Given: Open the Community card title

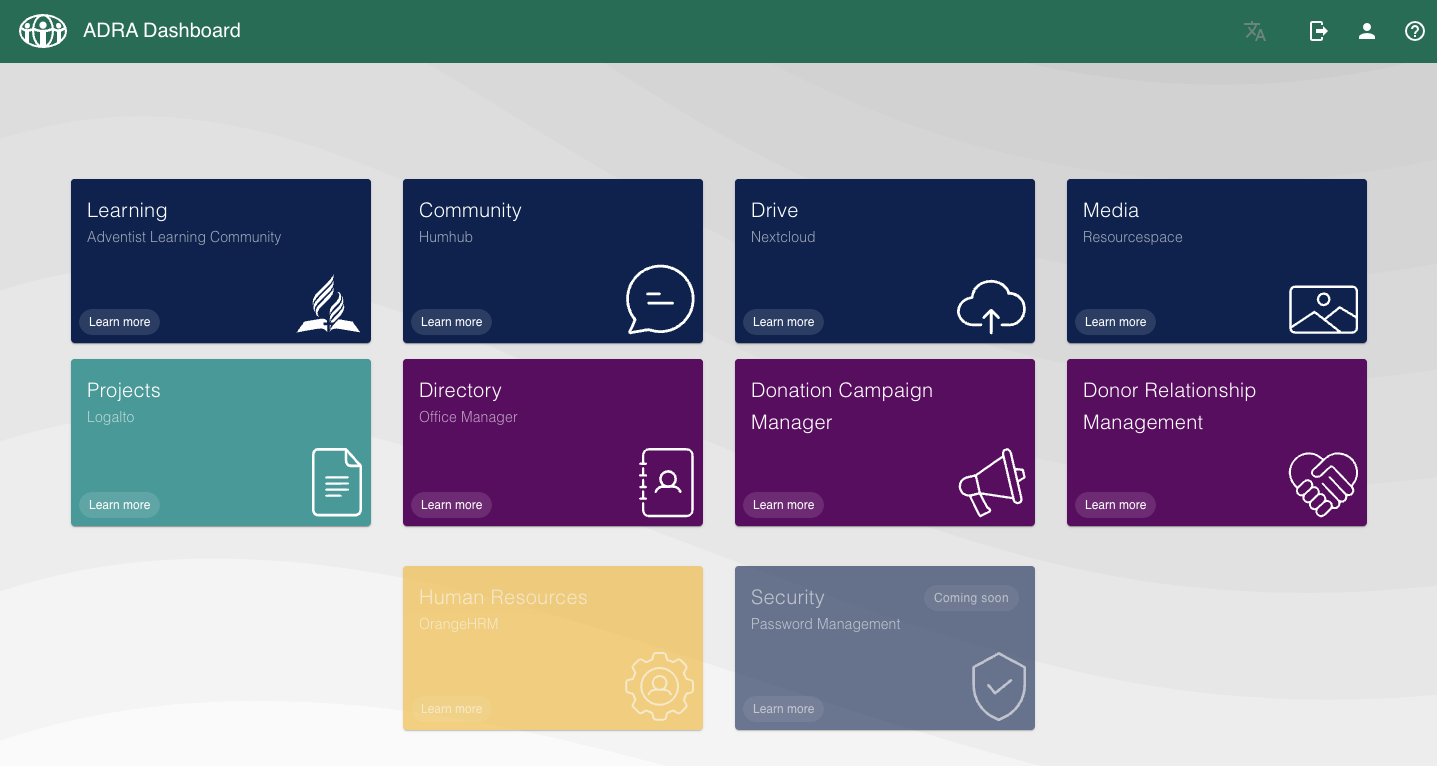Looking at the screenshot, I should (x=470, y=210).
